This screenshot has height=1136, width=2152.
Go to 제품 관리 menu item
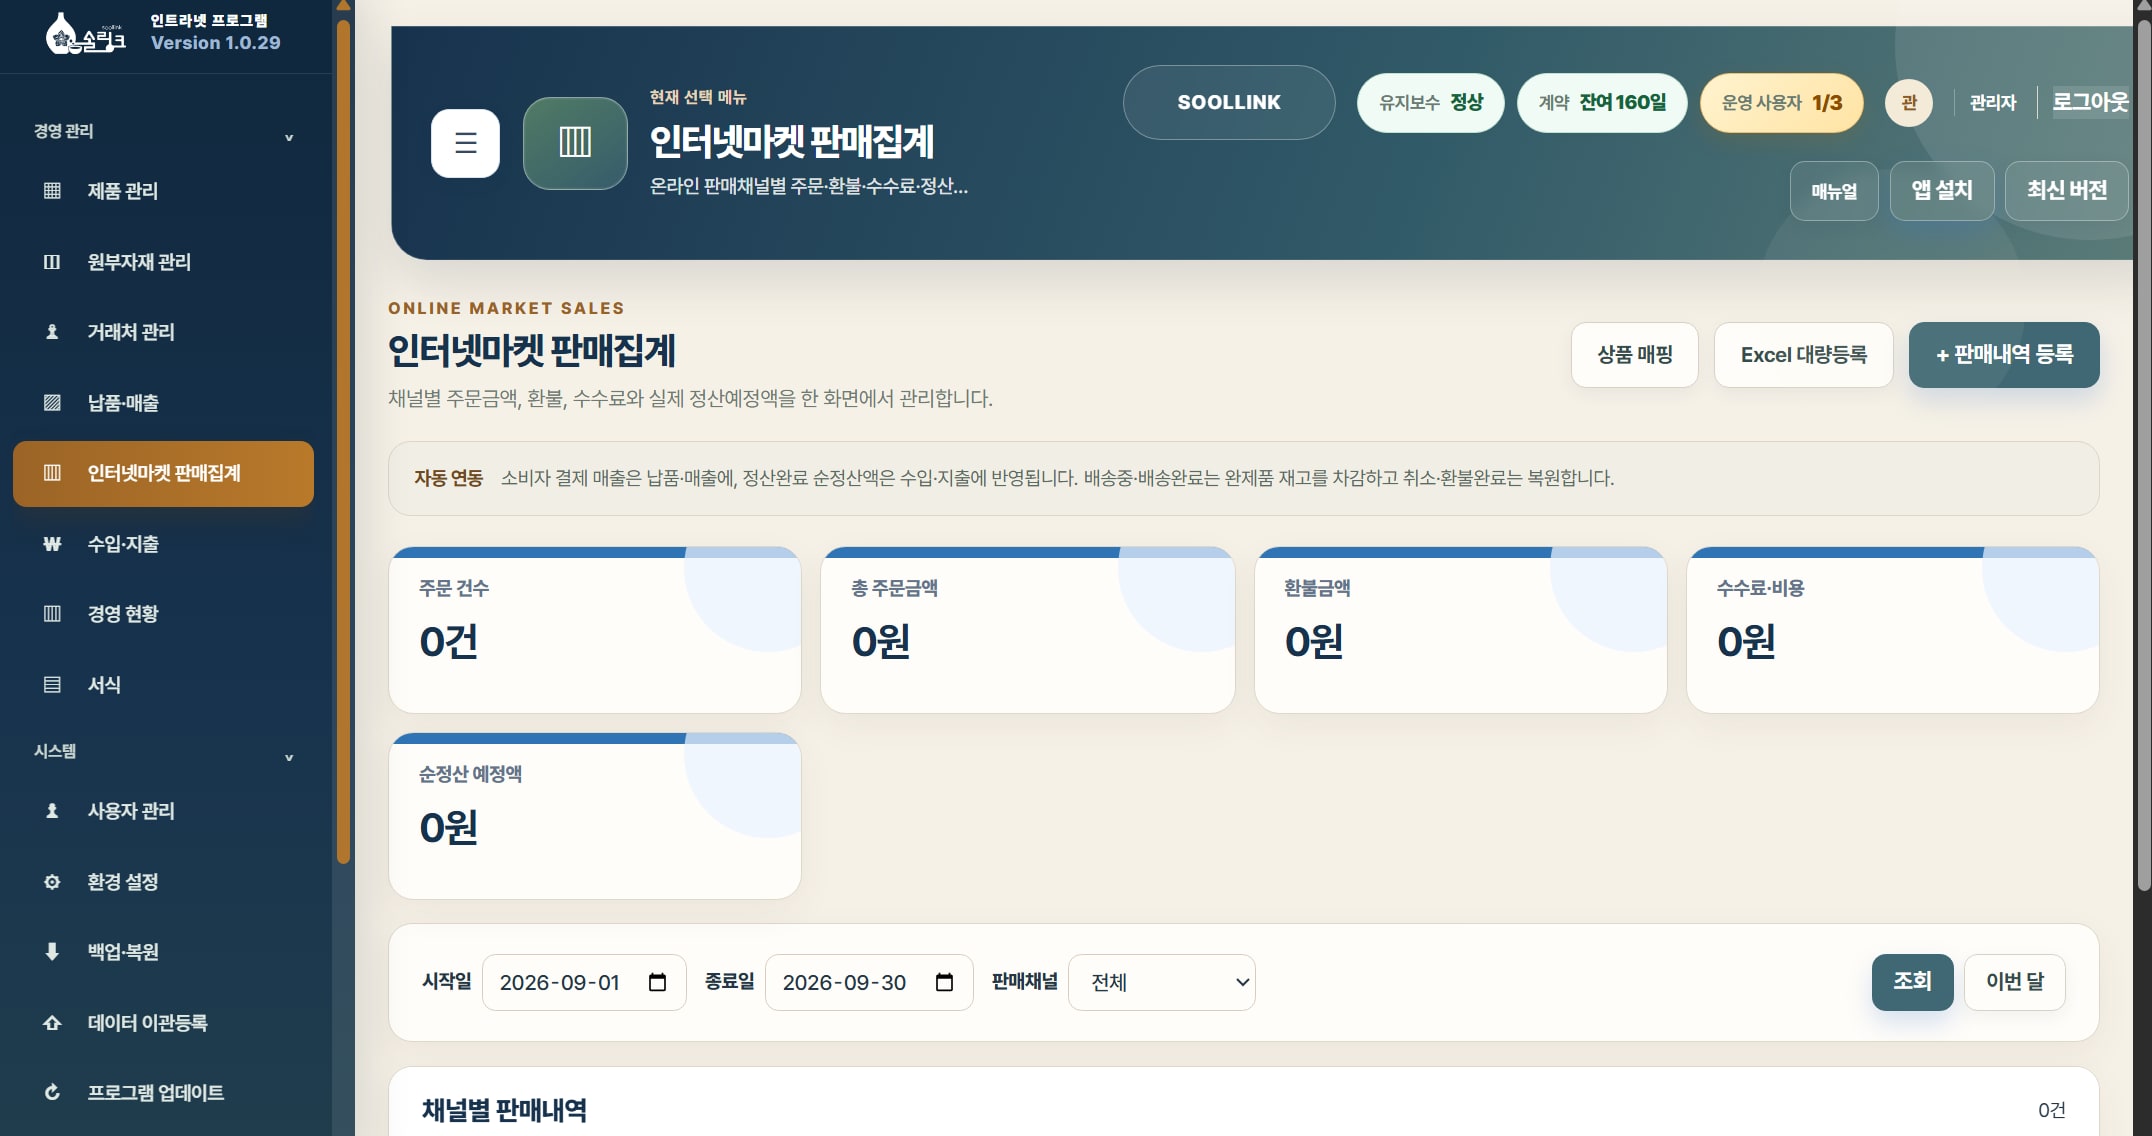(x=164, y=191)
